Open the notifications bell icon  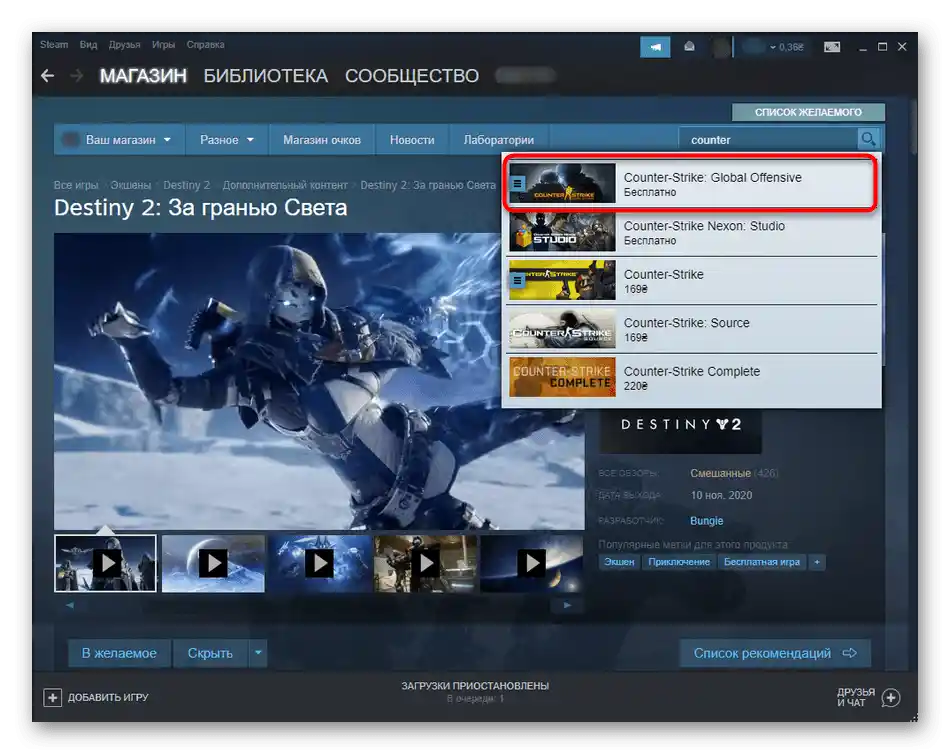(689, 47)
